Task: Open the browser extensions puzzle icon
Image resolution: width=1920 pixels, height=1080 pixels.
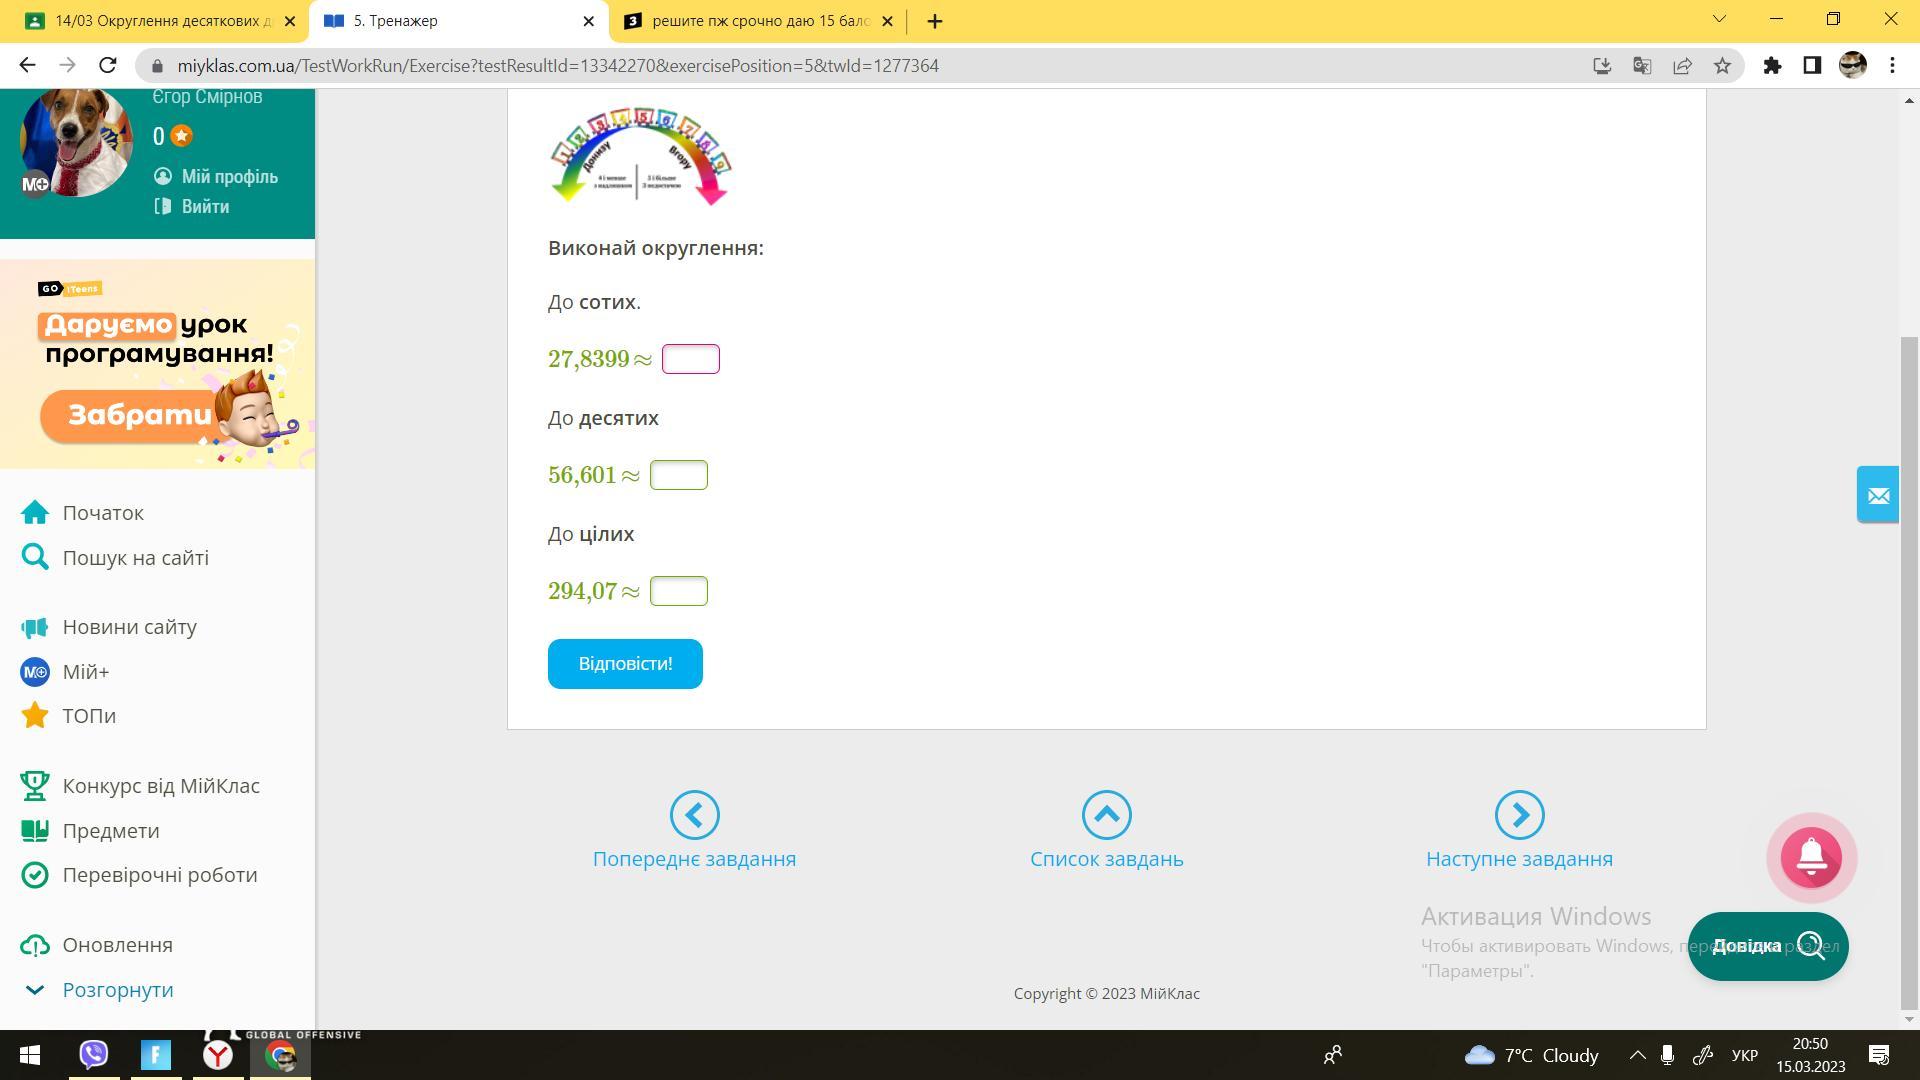Action: coord(1772,66)
